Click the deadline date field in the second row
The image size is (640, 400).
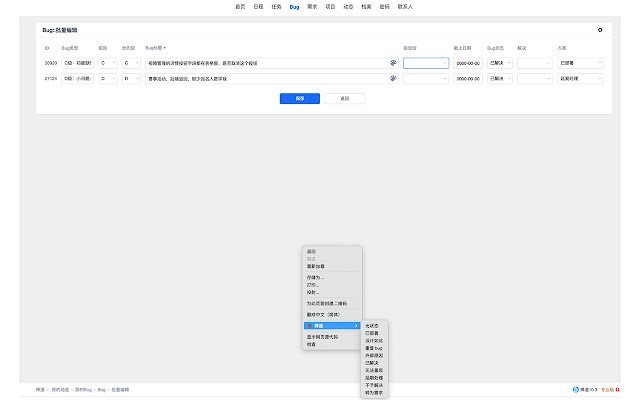(468, 78)
